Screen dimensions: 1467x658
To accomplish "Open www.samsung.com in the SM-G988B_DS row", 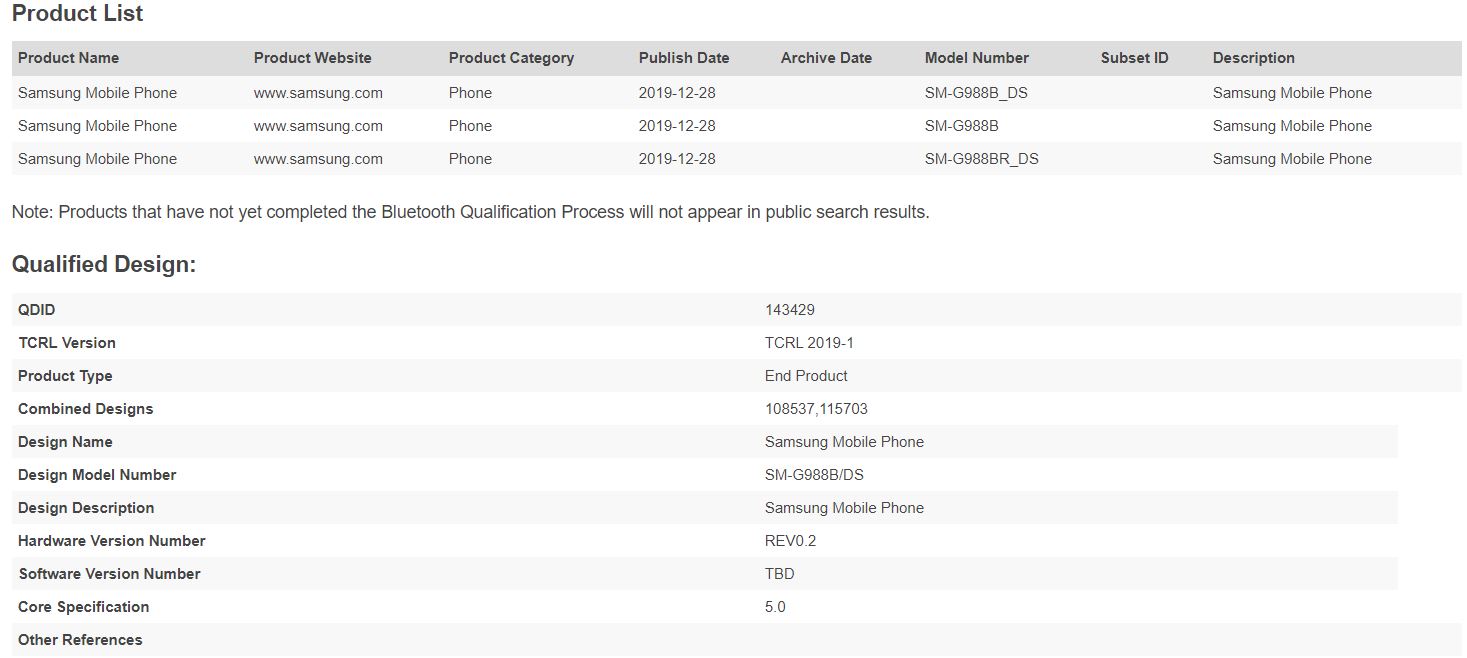I will [x=318, y=93].
